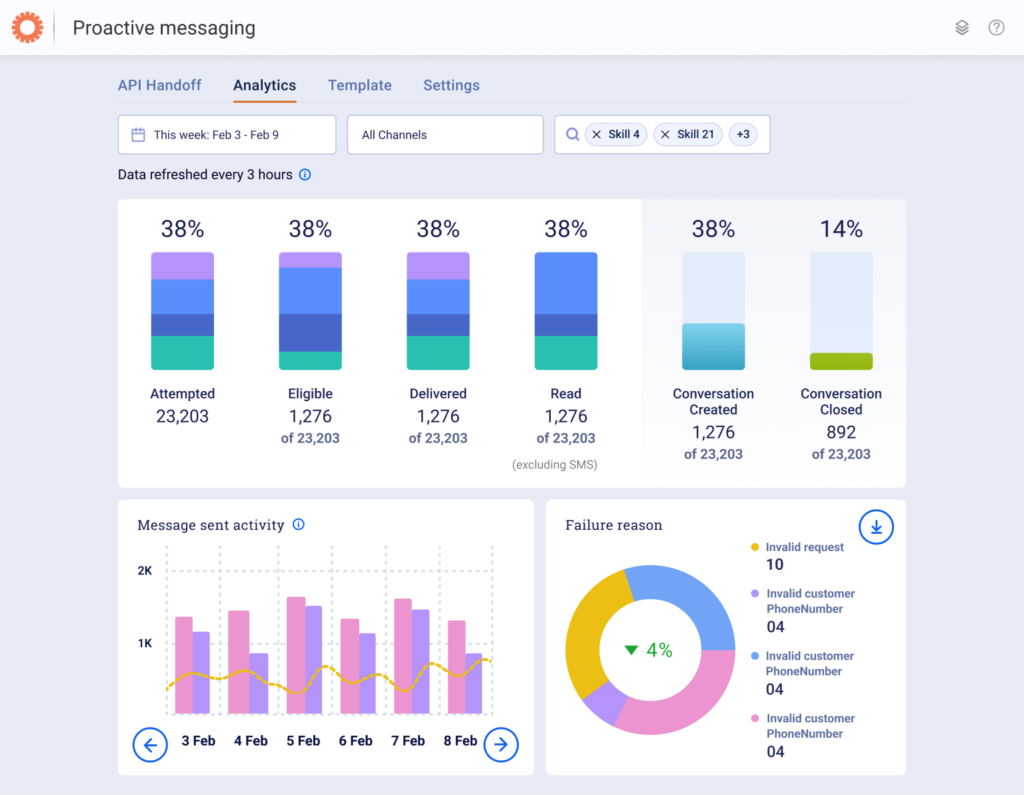Go to the Settings tab
The height and width of the screenshot is (795, 1024).
pyautogui.click(x=451, y=85)
